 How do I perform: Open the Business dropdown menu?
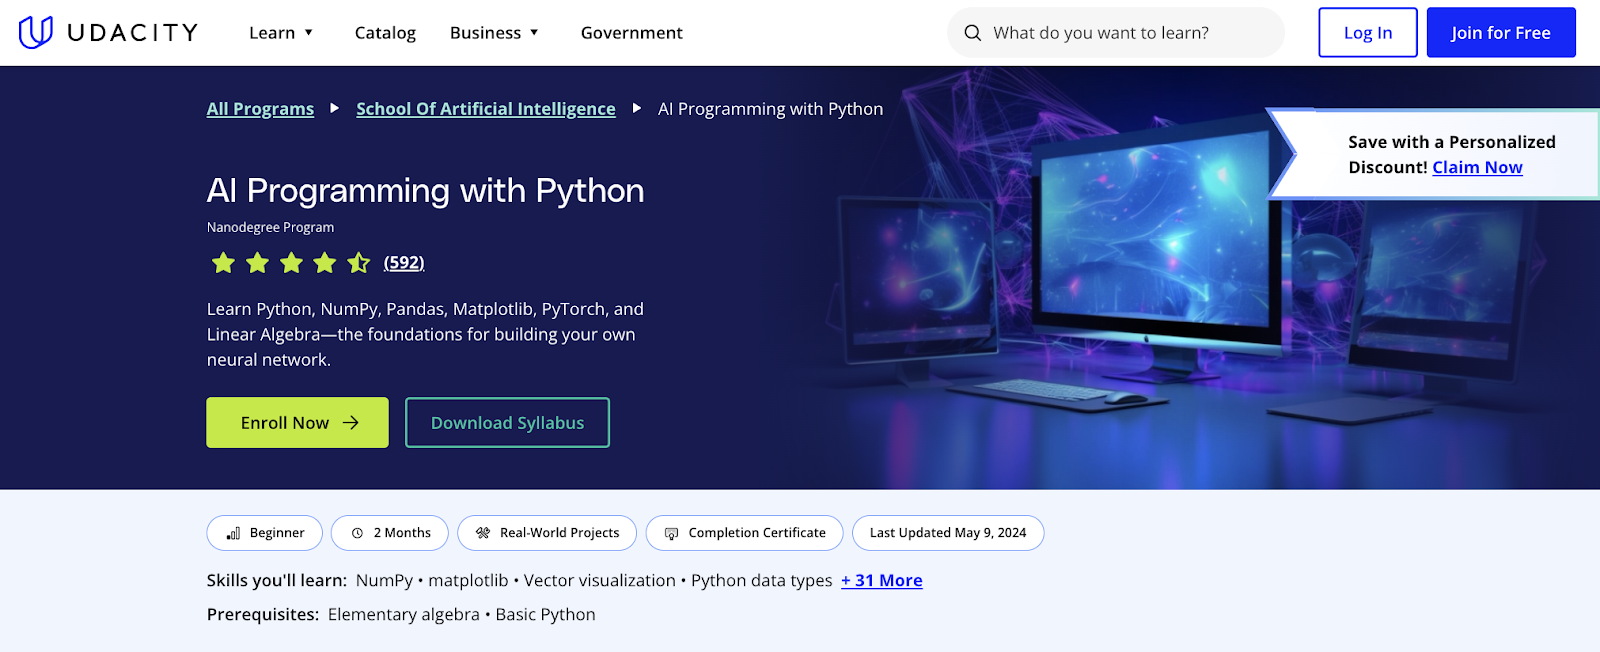pos(494,33)
